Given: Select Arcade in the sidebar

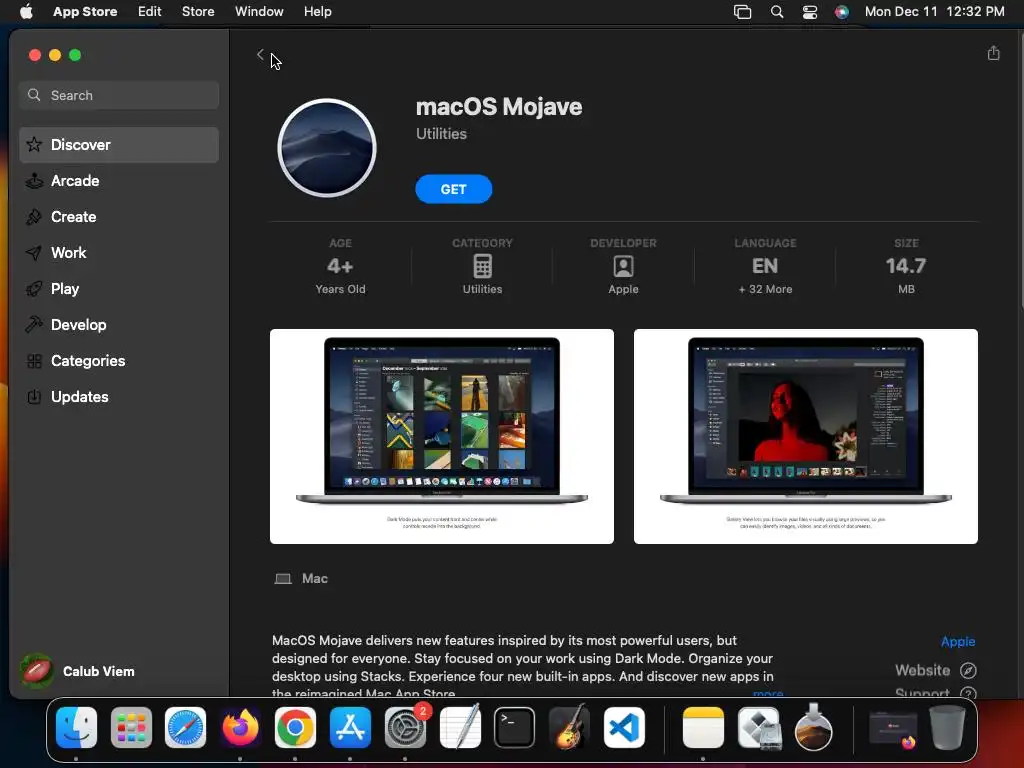Looking at the screenshot, I should click(119, 181).
